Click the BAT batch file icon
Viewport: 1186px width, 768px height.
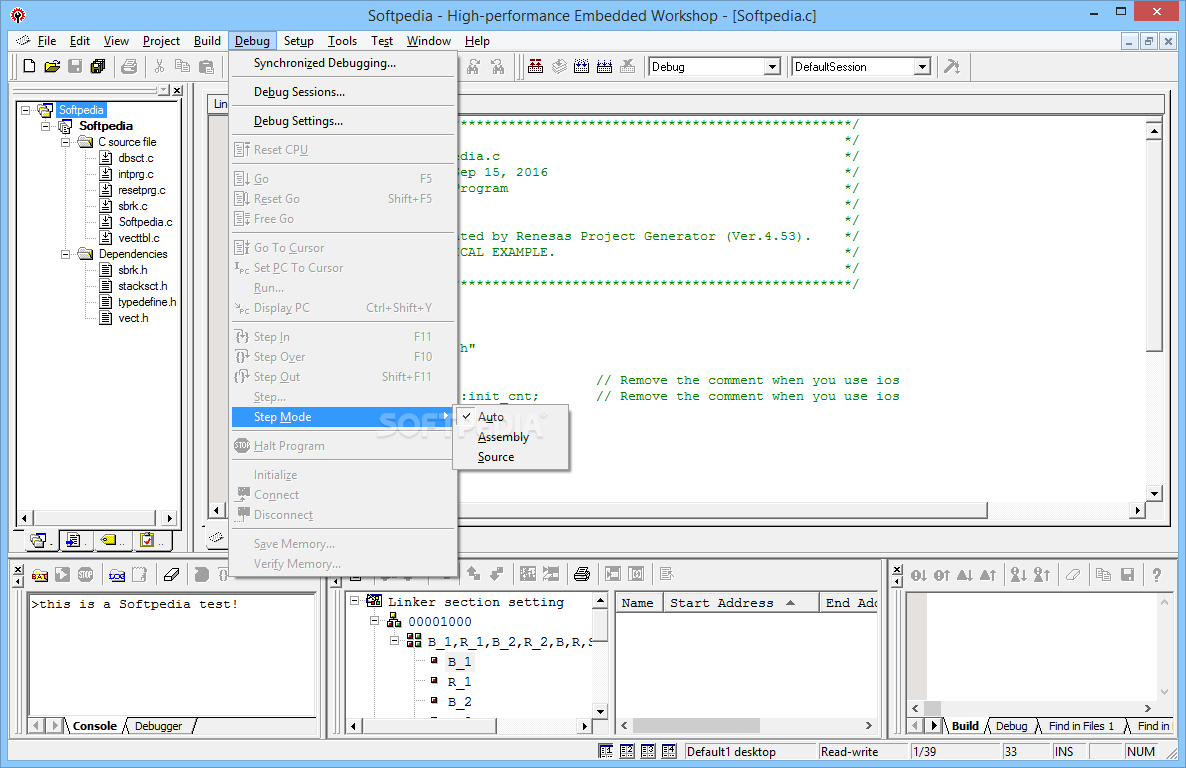point(40,575)
